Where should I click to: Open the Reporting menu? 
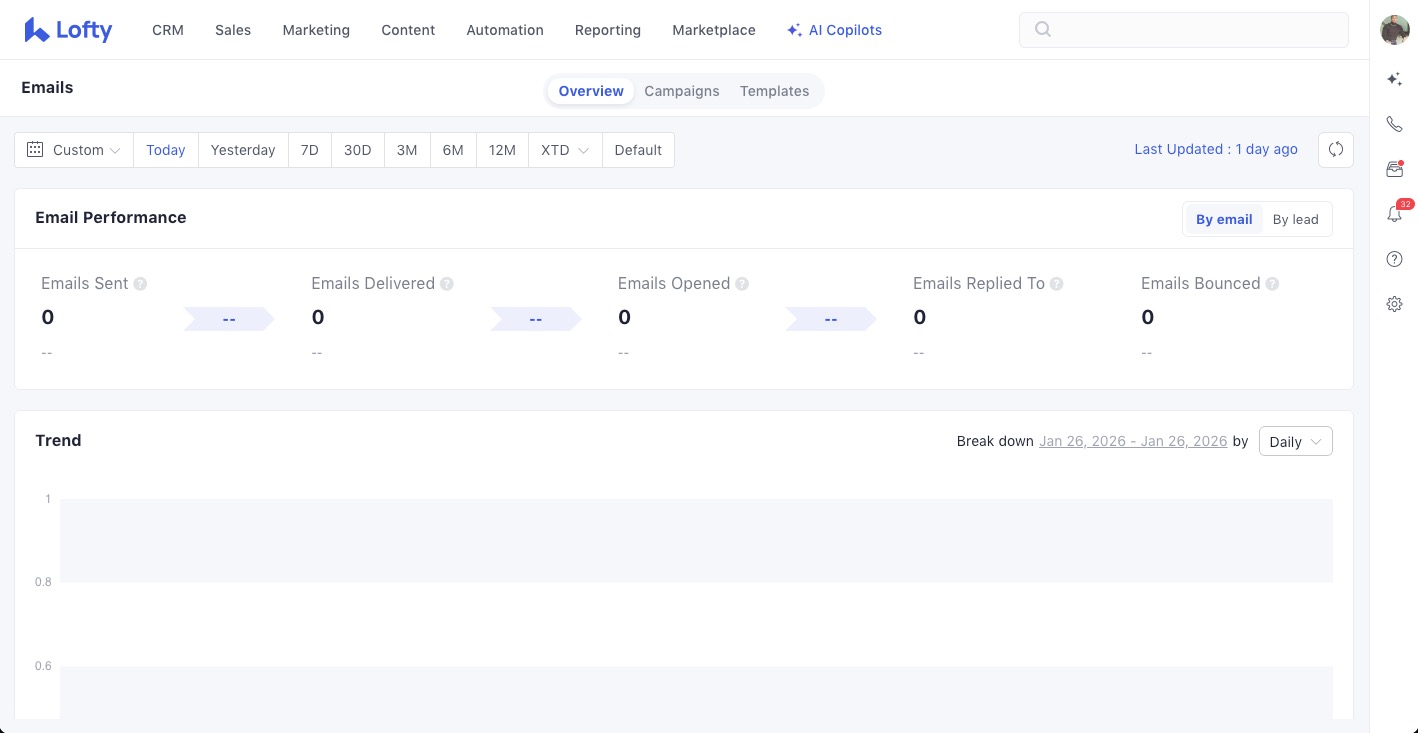pyautogui.click(x=607, y=30)
